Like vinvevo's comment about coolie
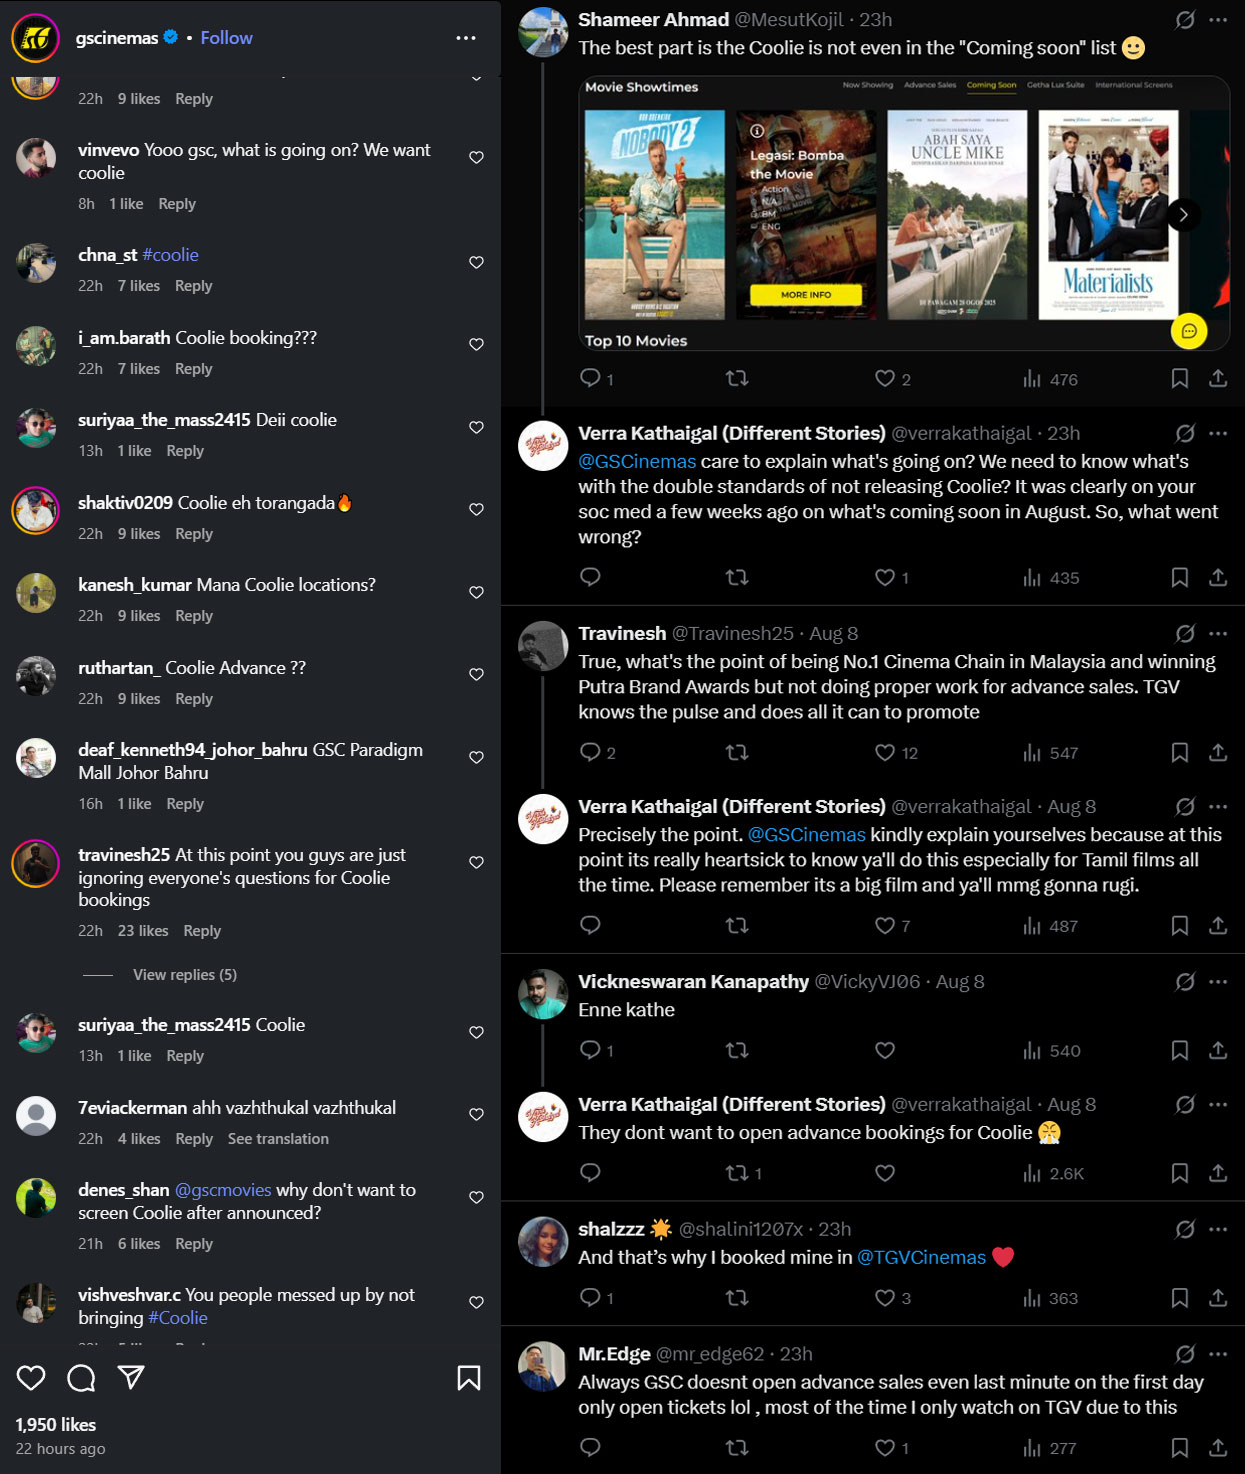This screenshot has width=1245, height=1474. click(476, 157)
